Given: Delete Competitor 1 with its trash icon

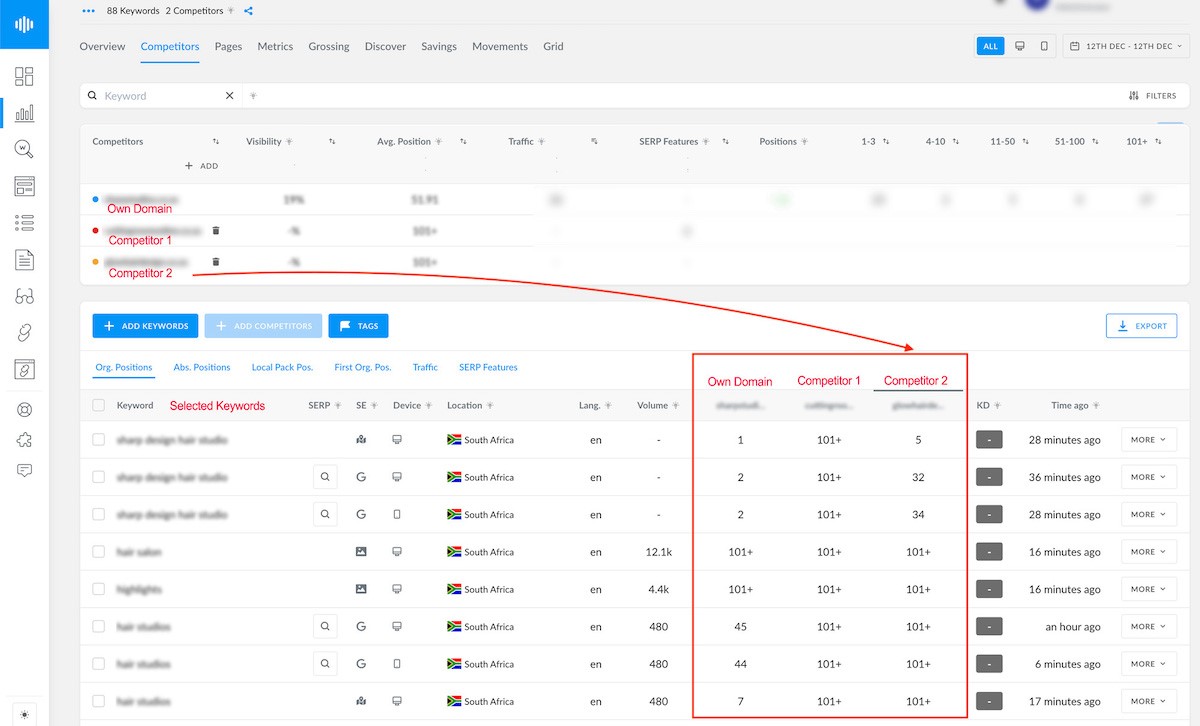Looking at the screenshot, I should point(216,231).
